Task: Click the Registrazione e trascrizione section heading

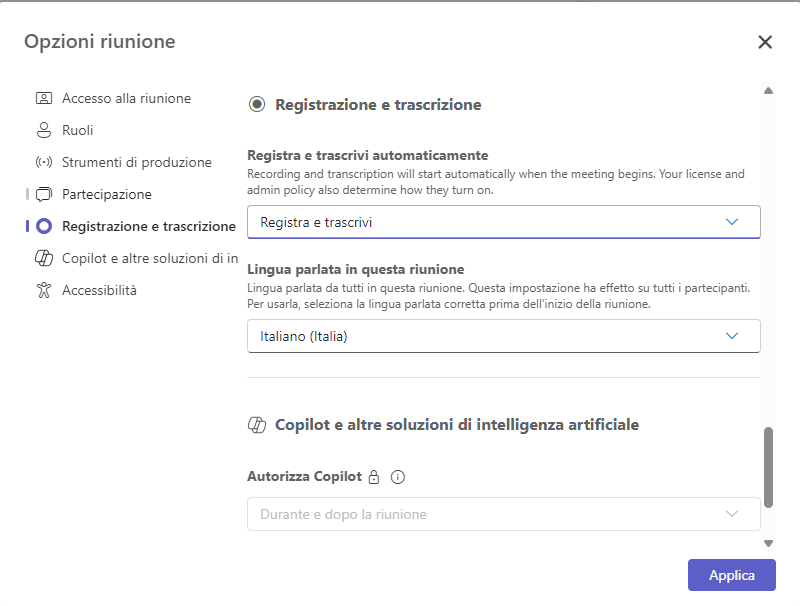Action: click(378, 105)
